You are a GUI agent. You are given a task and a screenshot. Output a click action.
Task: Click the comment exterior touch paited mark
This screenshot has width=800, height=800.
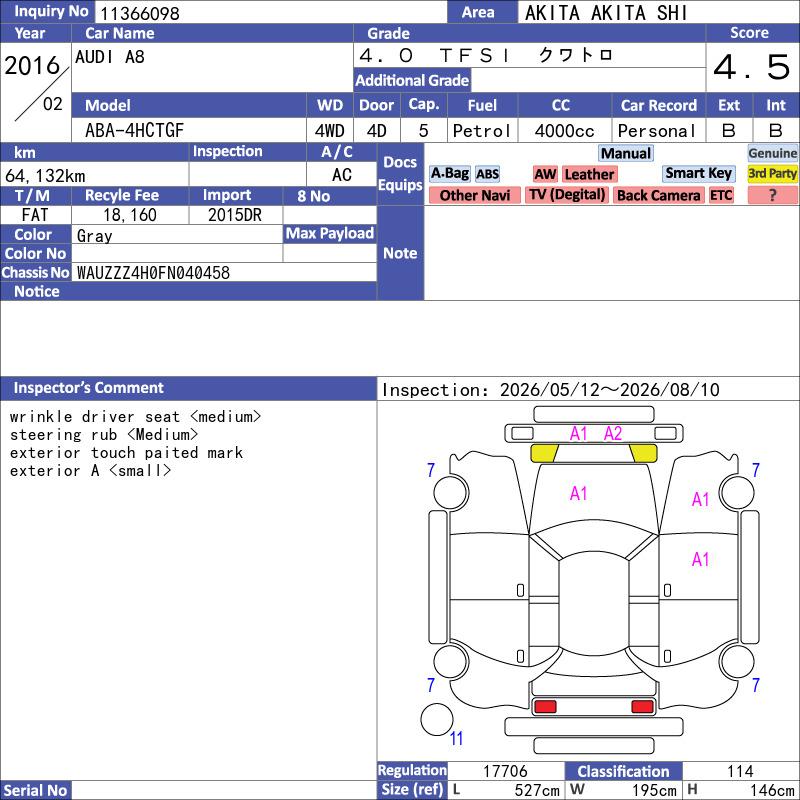(x=126, y=453)
